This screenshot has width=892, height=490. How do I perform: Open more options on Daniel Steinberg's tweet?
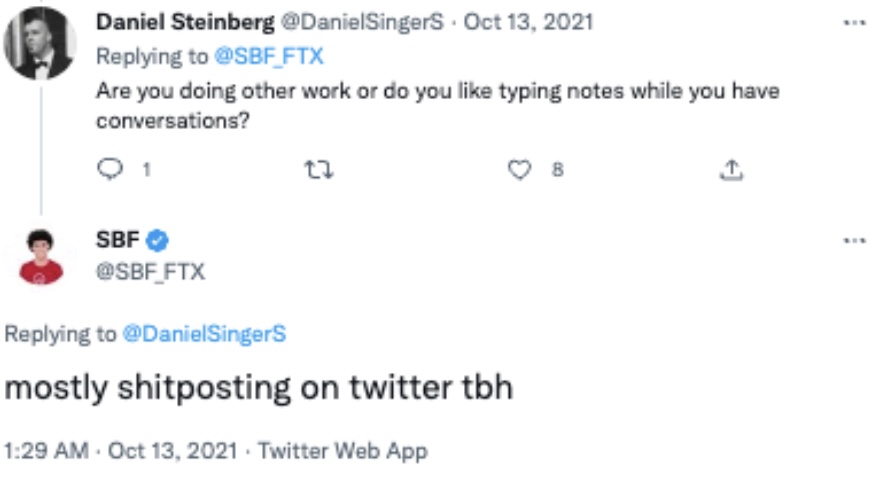(854, 21)
